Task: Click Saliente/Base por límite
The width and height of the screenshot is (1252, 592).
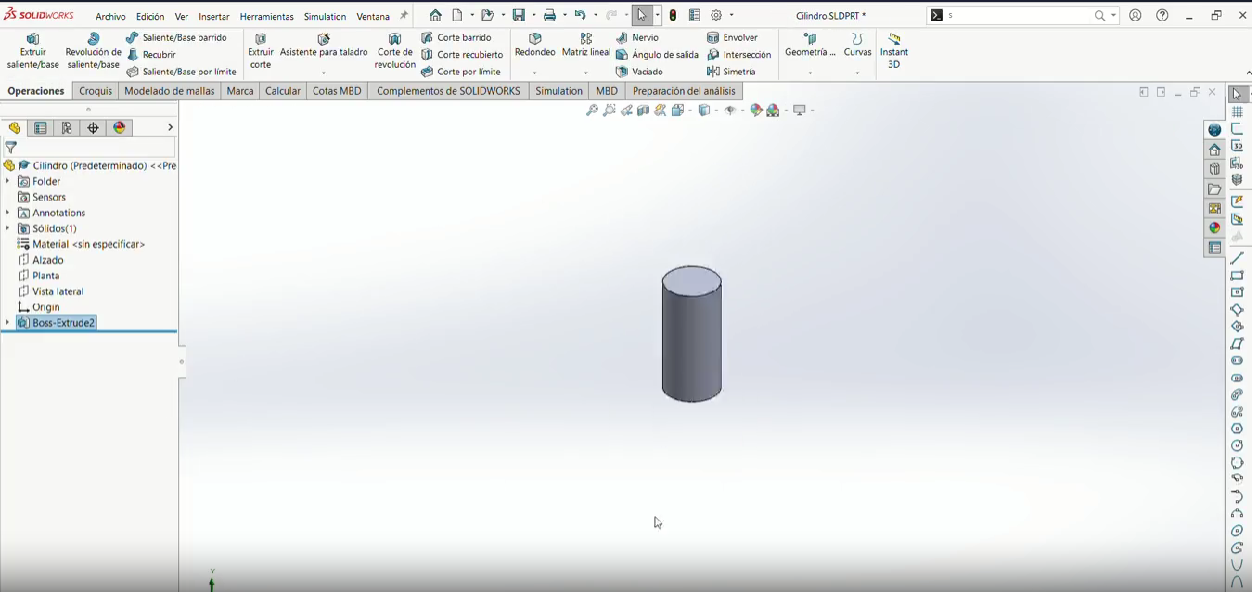Action: point(181,72)
